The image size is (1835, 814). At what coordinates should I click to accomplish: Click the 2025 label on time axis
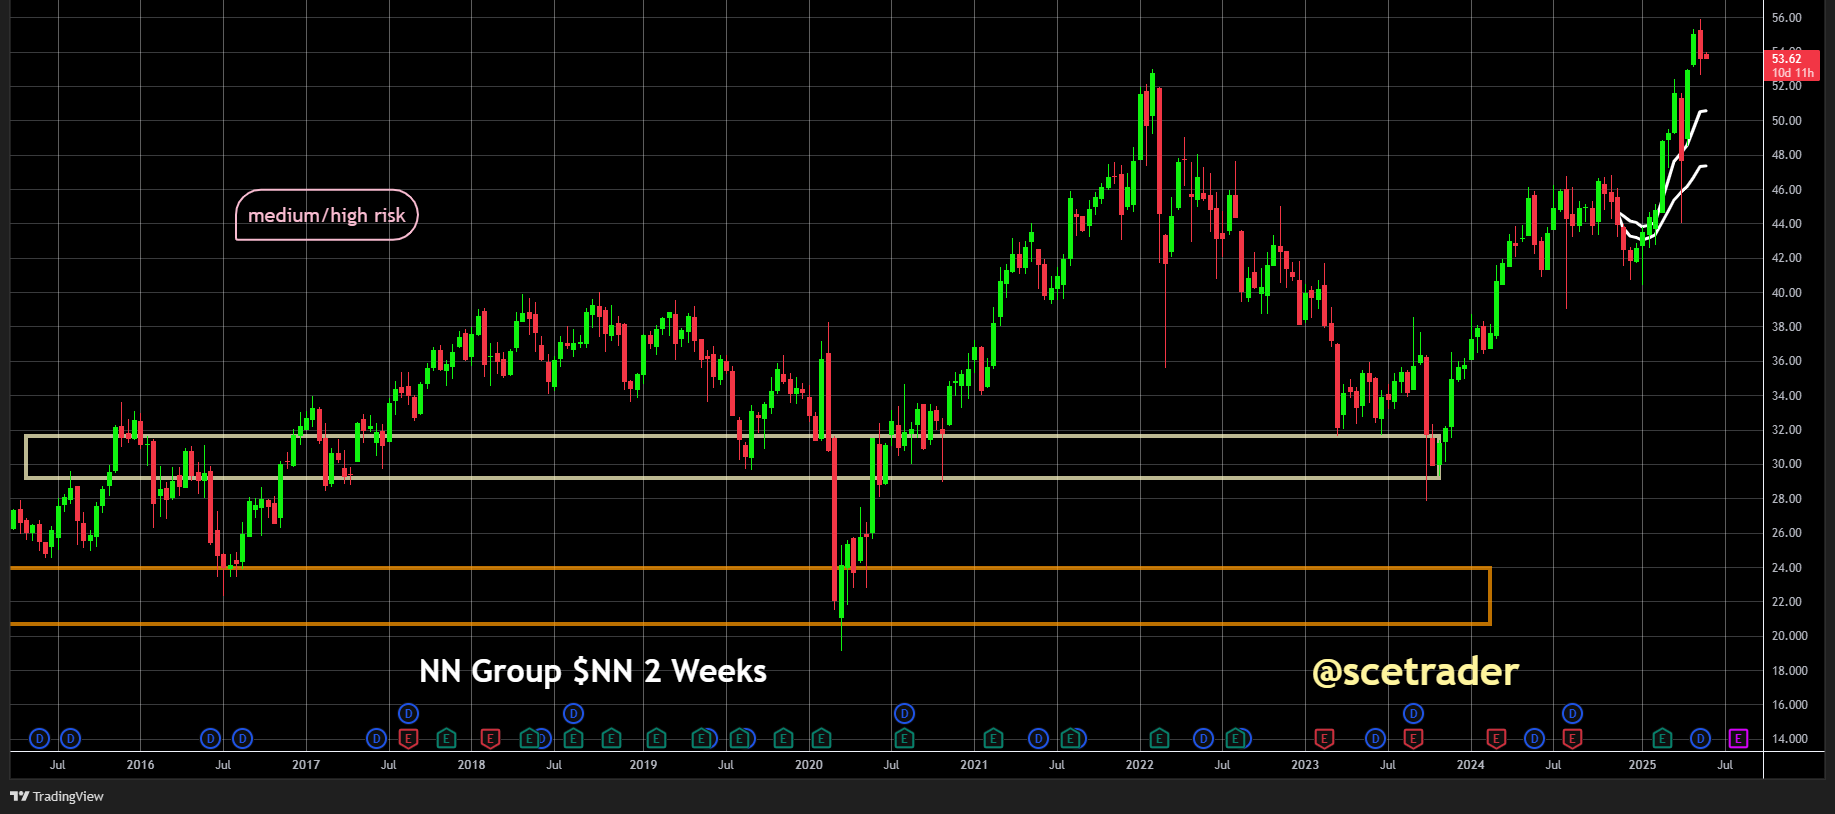tap(1642, 765)
